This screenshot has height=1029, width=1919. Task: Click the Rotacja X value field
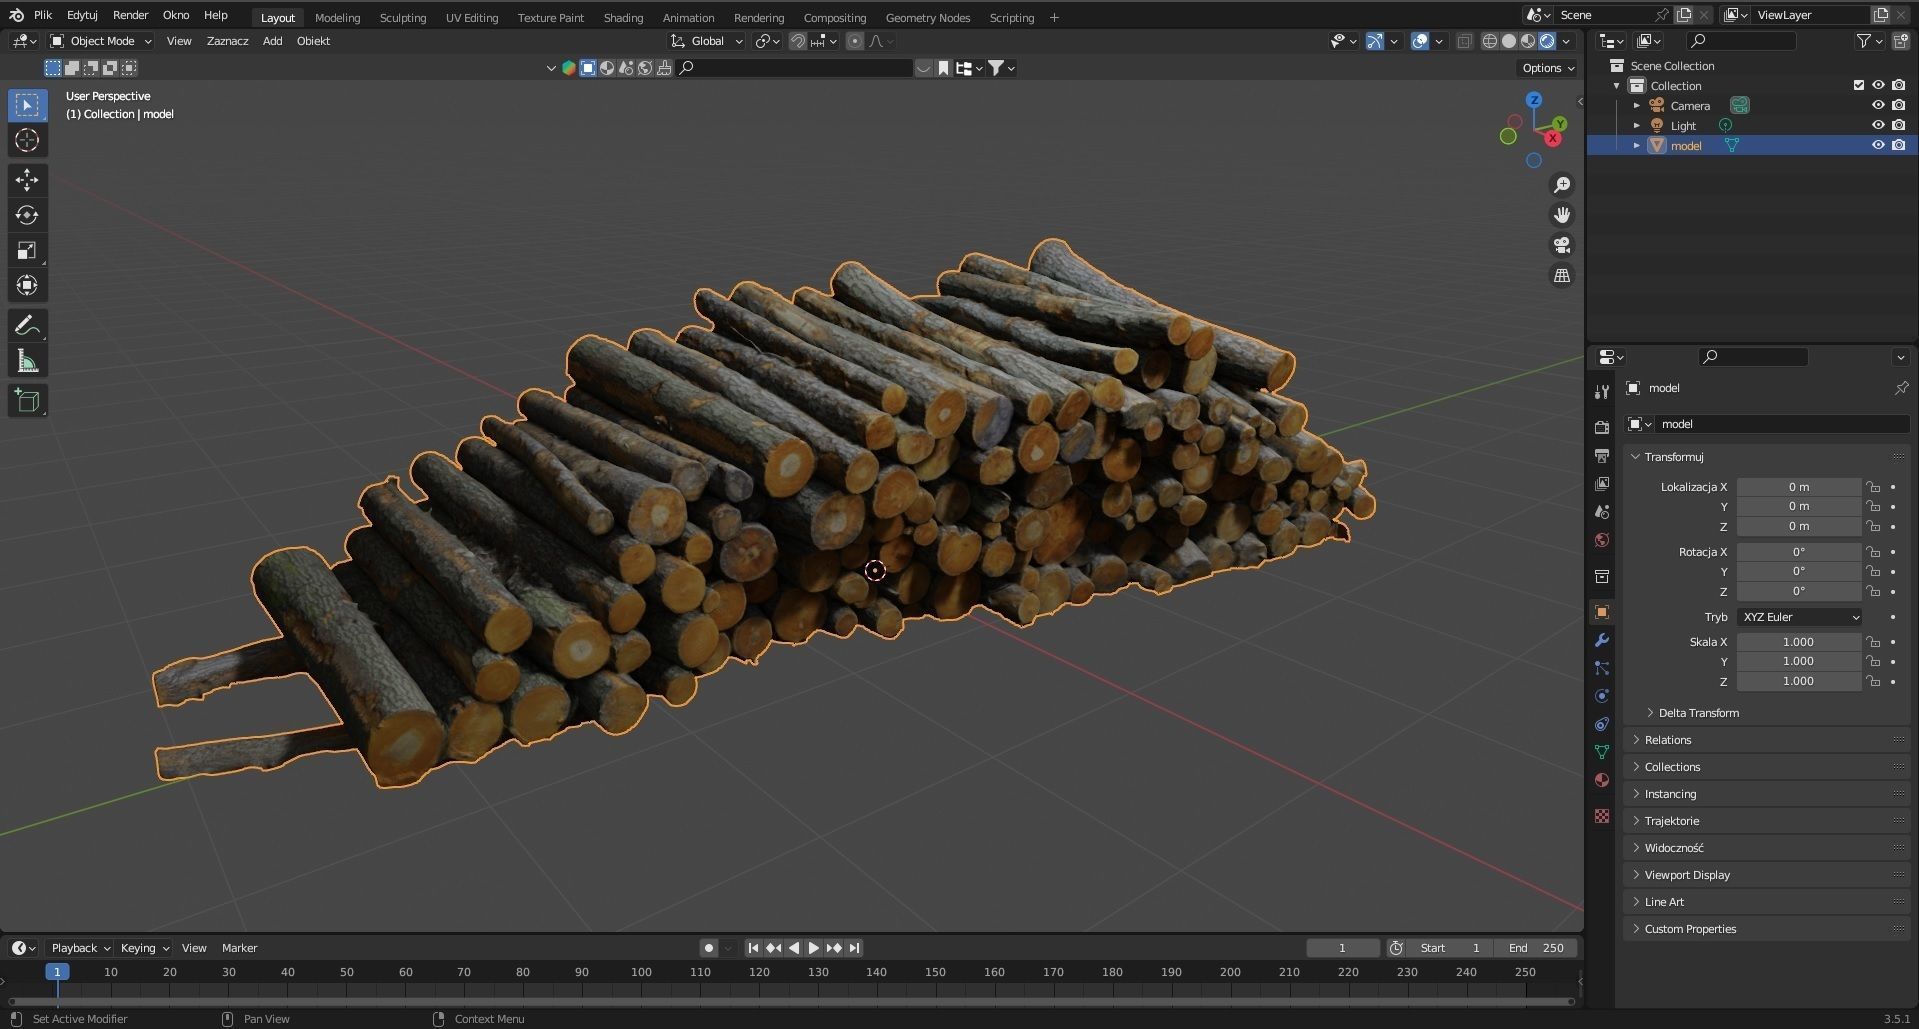click(1798, 552)
